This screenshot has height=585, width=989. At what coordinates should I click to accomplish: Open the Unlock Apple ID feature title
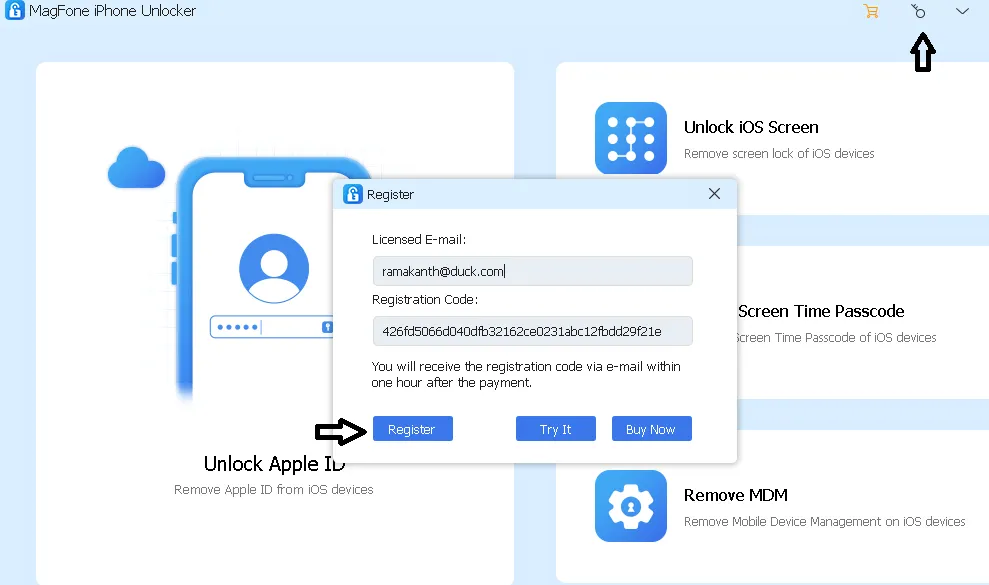click(274, 464)
